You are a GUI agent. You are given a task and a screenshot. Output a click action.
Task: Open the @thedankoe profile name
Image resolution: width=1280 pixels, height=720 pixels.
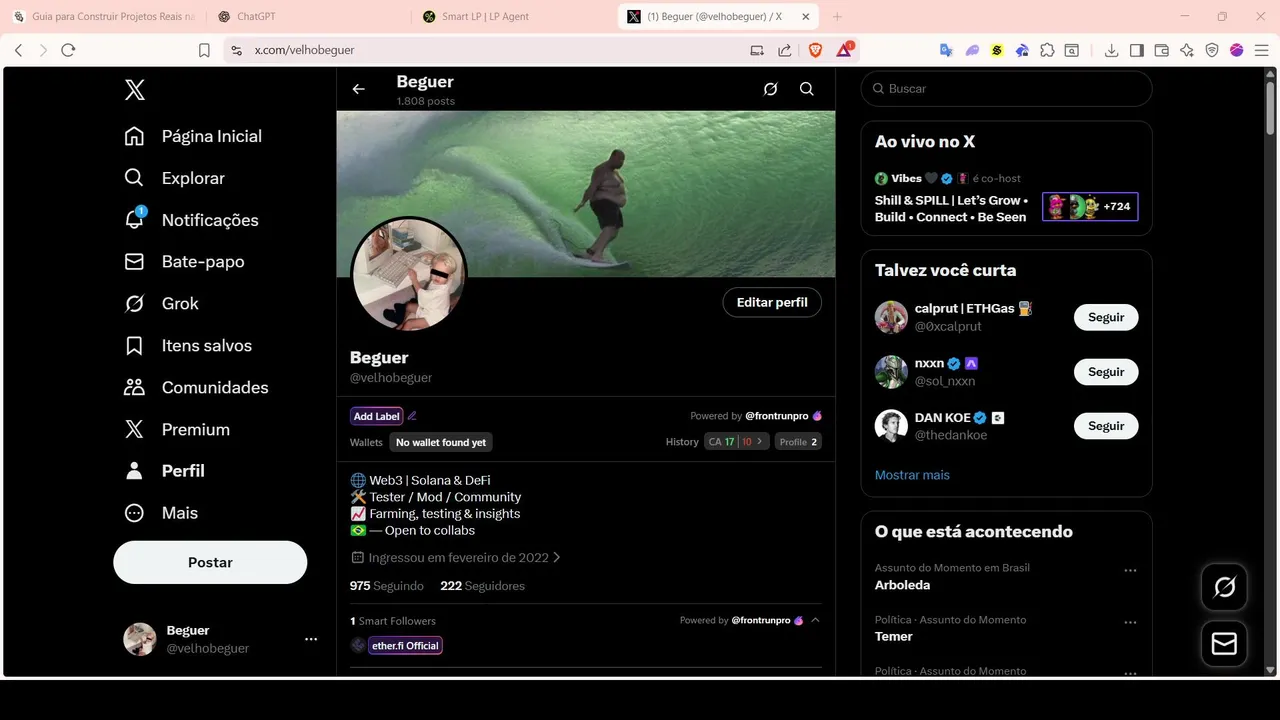click(951, 435)
